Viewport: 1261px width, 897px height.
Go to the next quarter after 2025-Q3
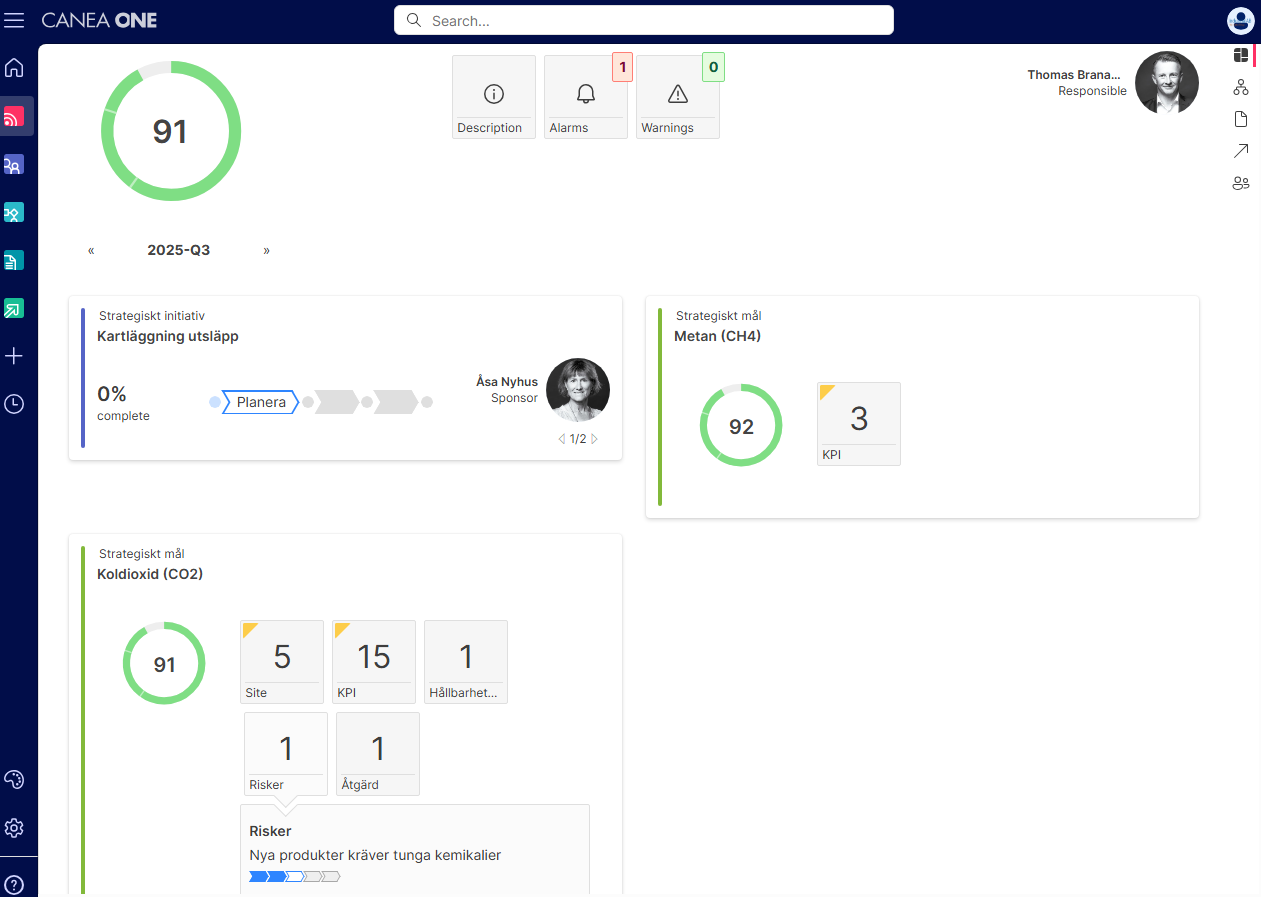click(266, 251)
